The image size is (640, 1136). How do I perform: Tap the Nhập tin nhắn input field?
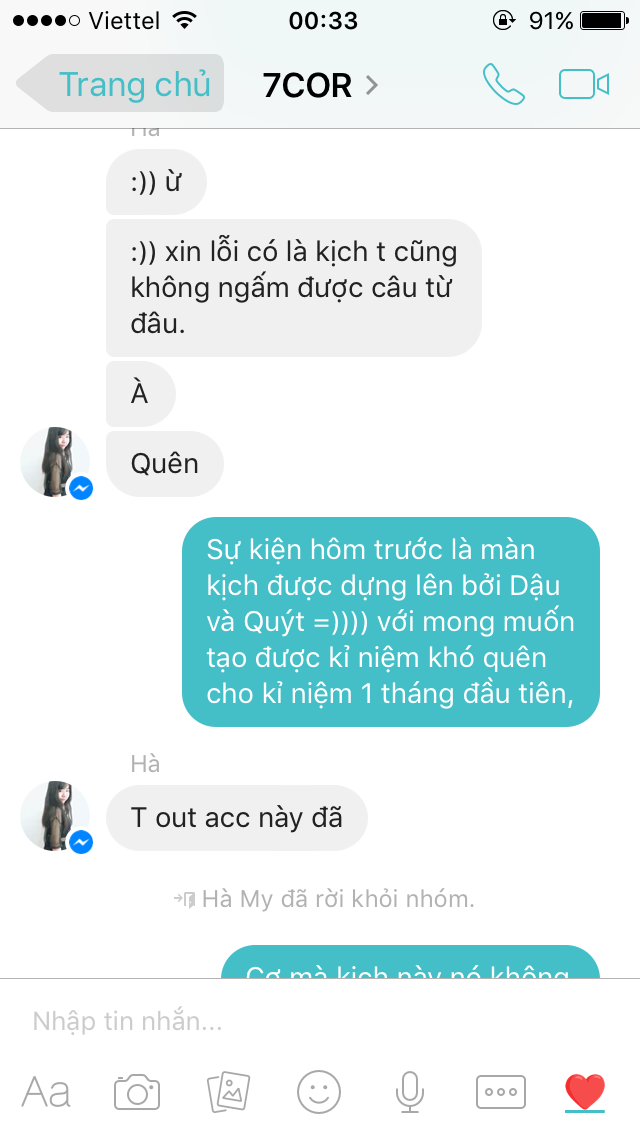(320, 1021)
